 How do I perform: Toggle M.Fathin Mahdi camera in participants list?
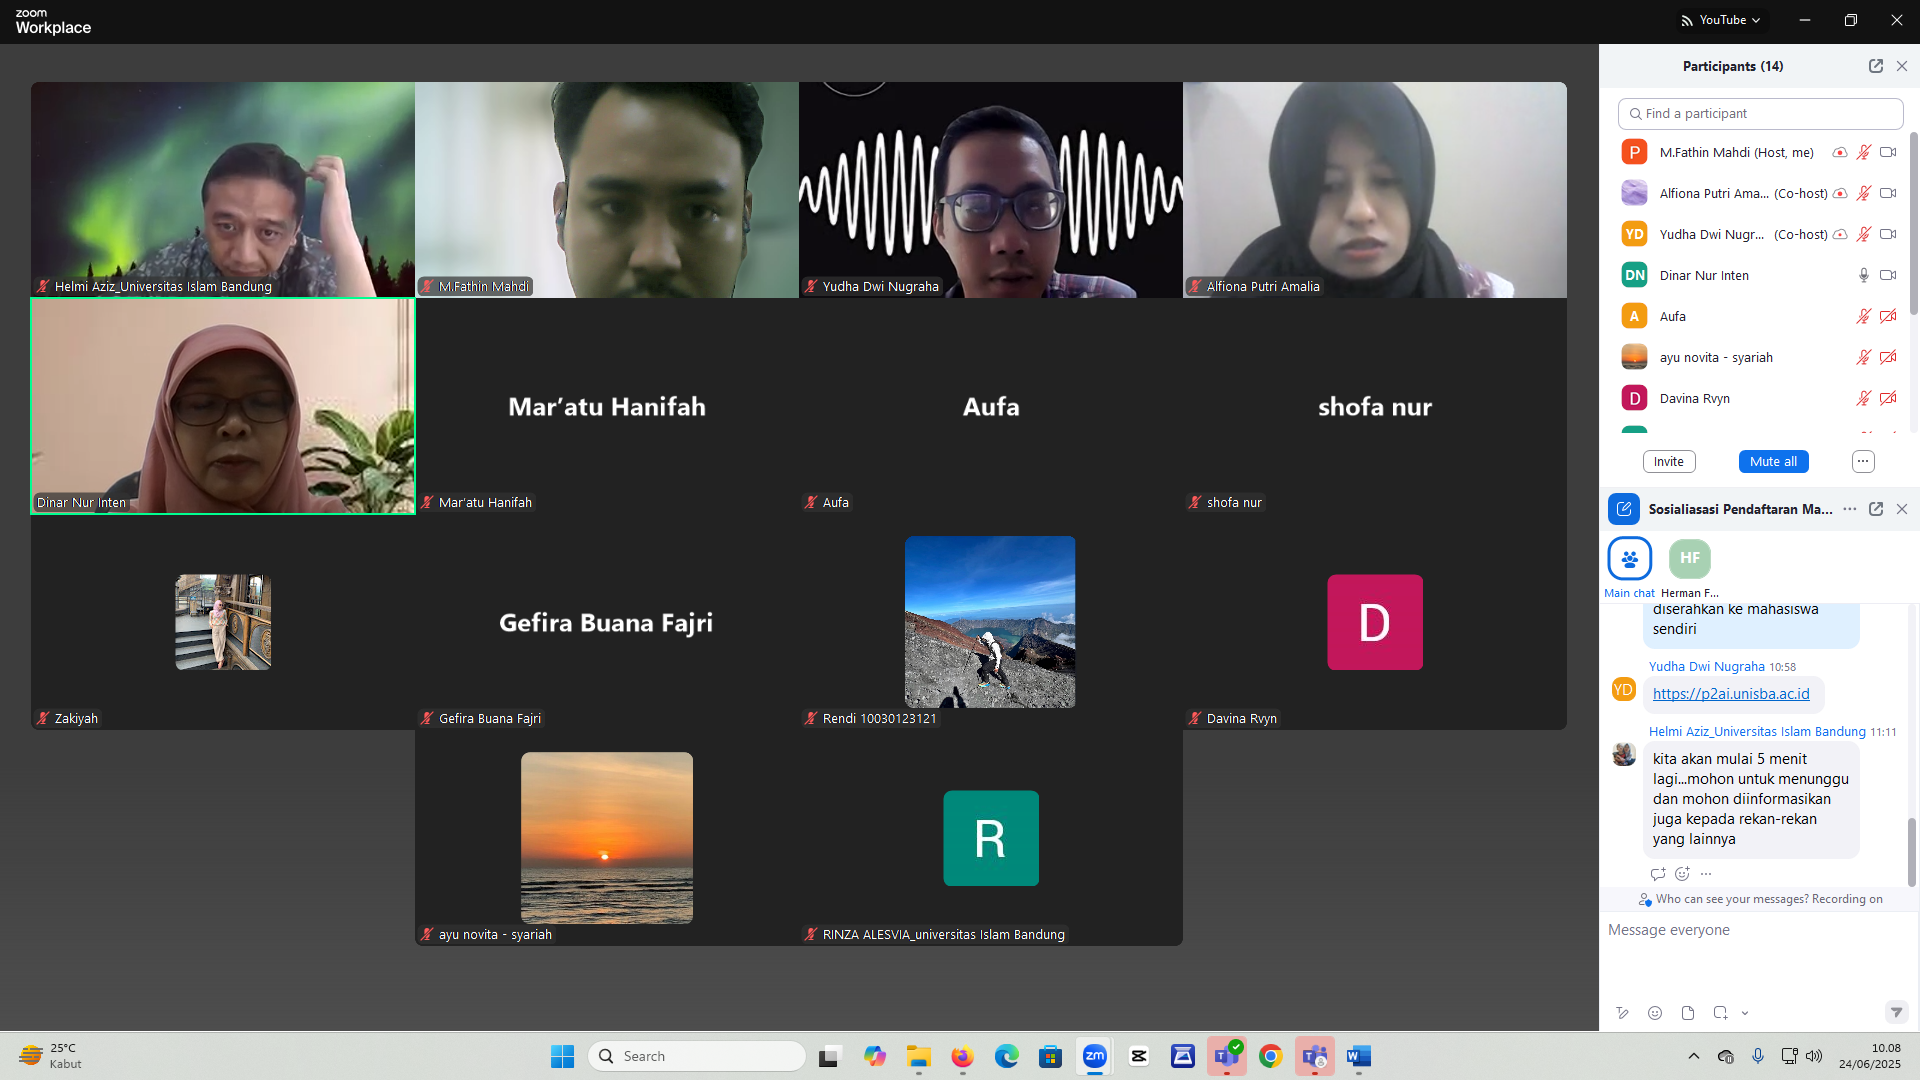1888,152
